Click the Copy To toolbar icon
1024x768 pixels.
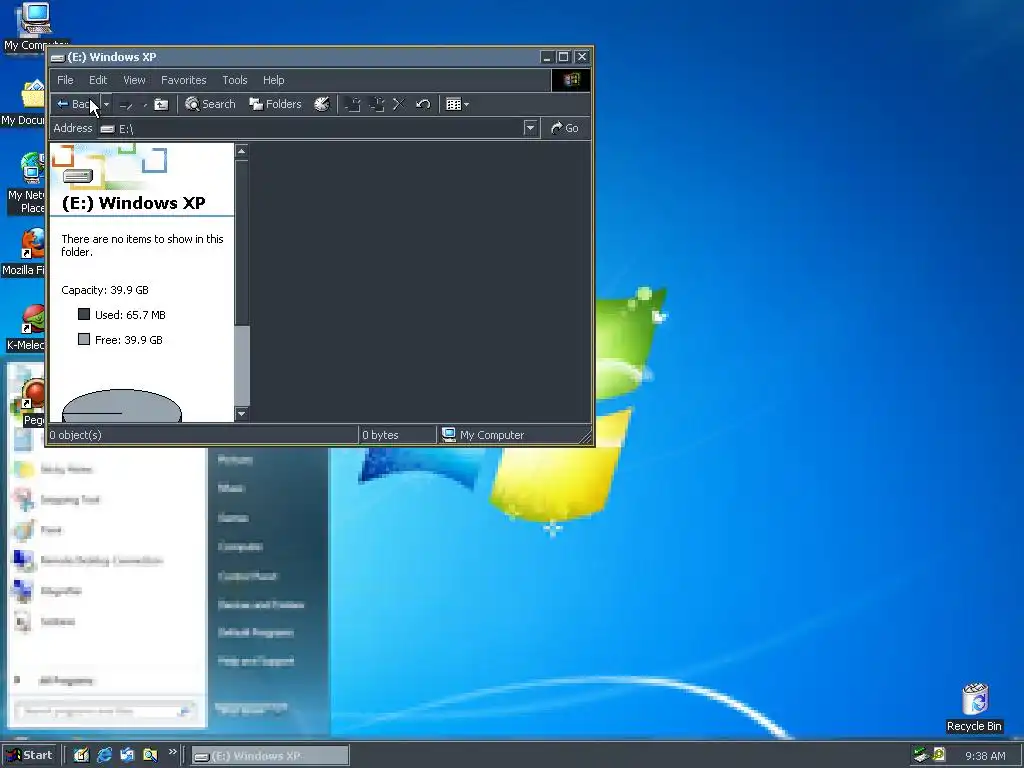pyautogui.click(x=377, y=104)
